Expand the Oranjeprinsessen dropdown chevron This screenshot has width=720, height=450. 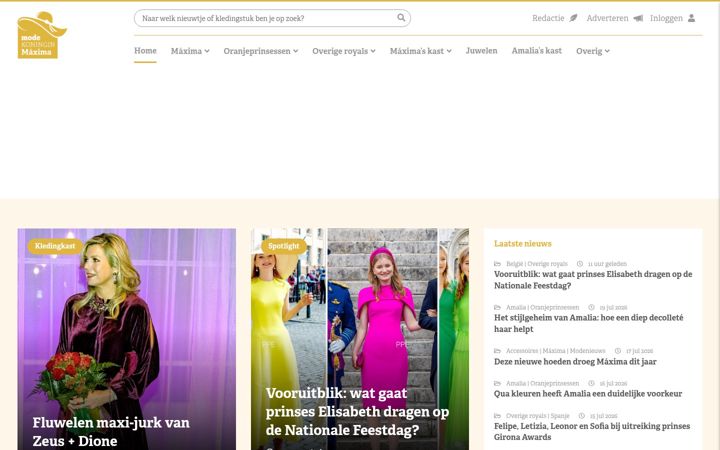[x=296, y=51]
